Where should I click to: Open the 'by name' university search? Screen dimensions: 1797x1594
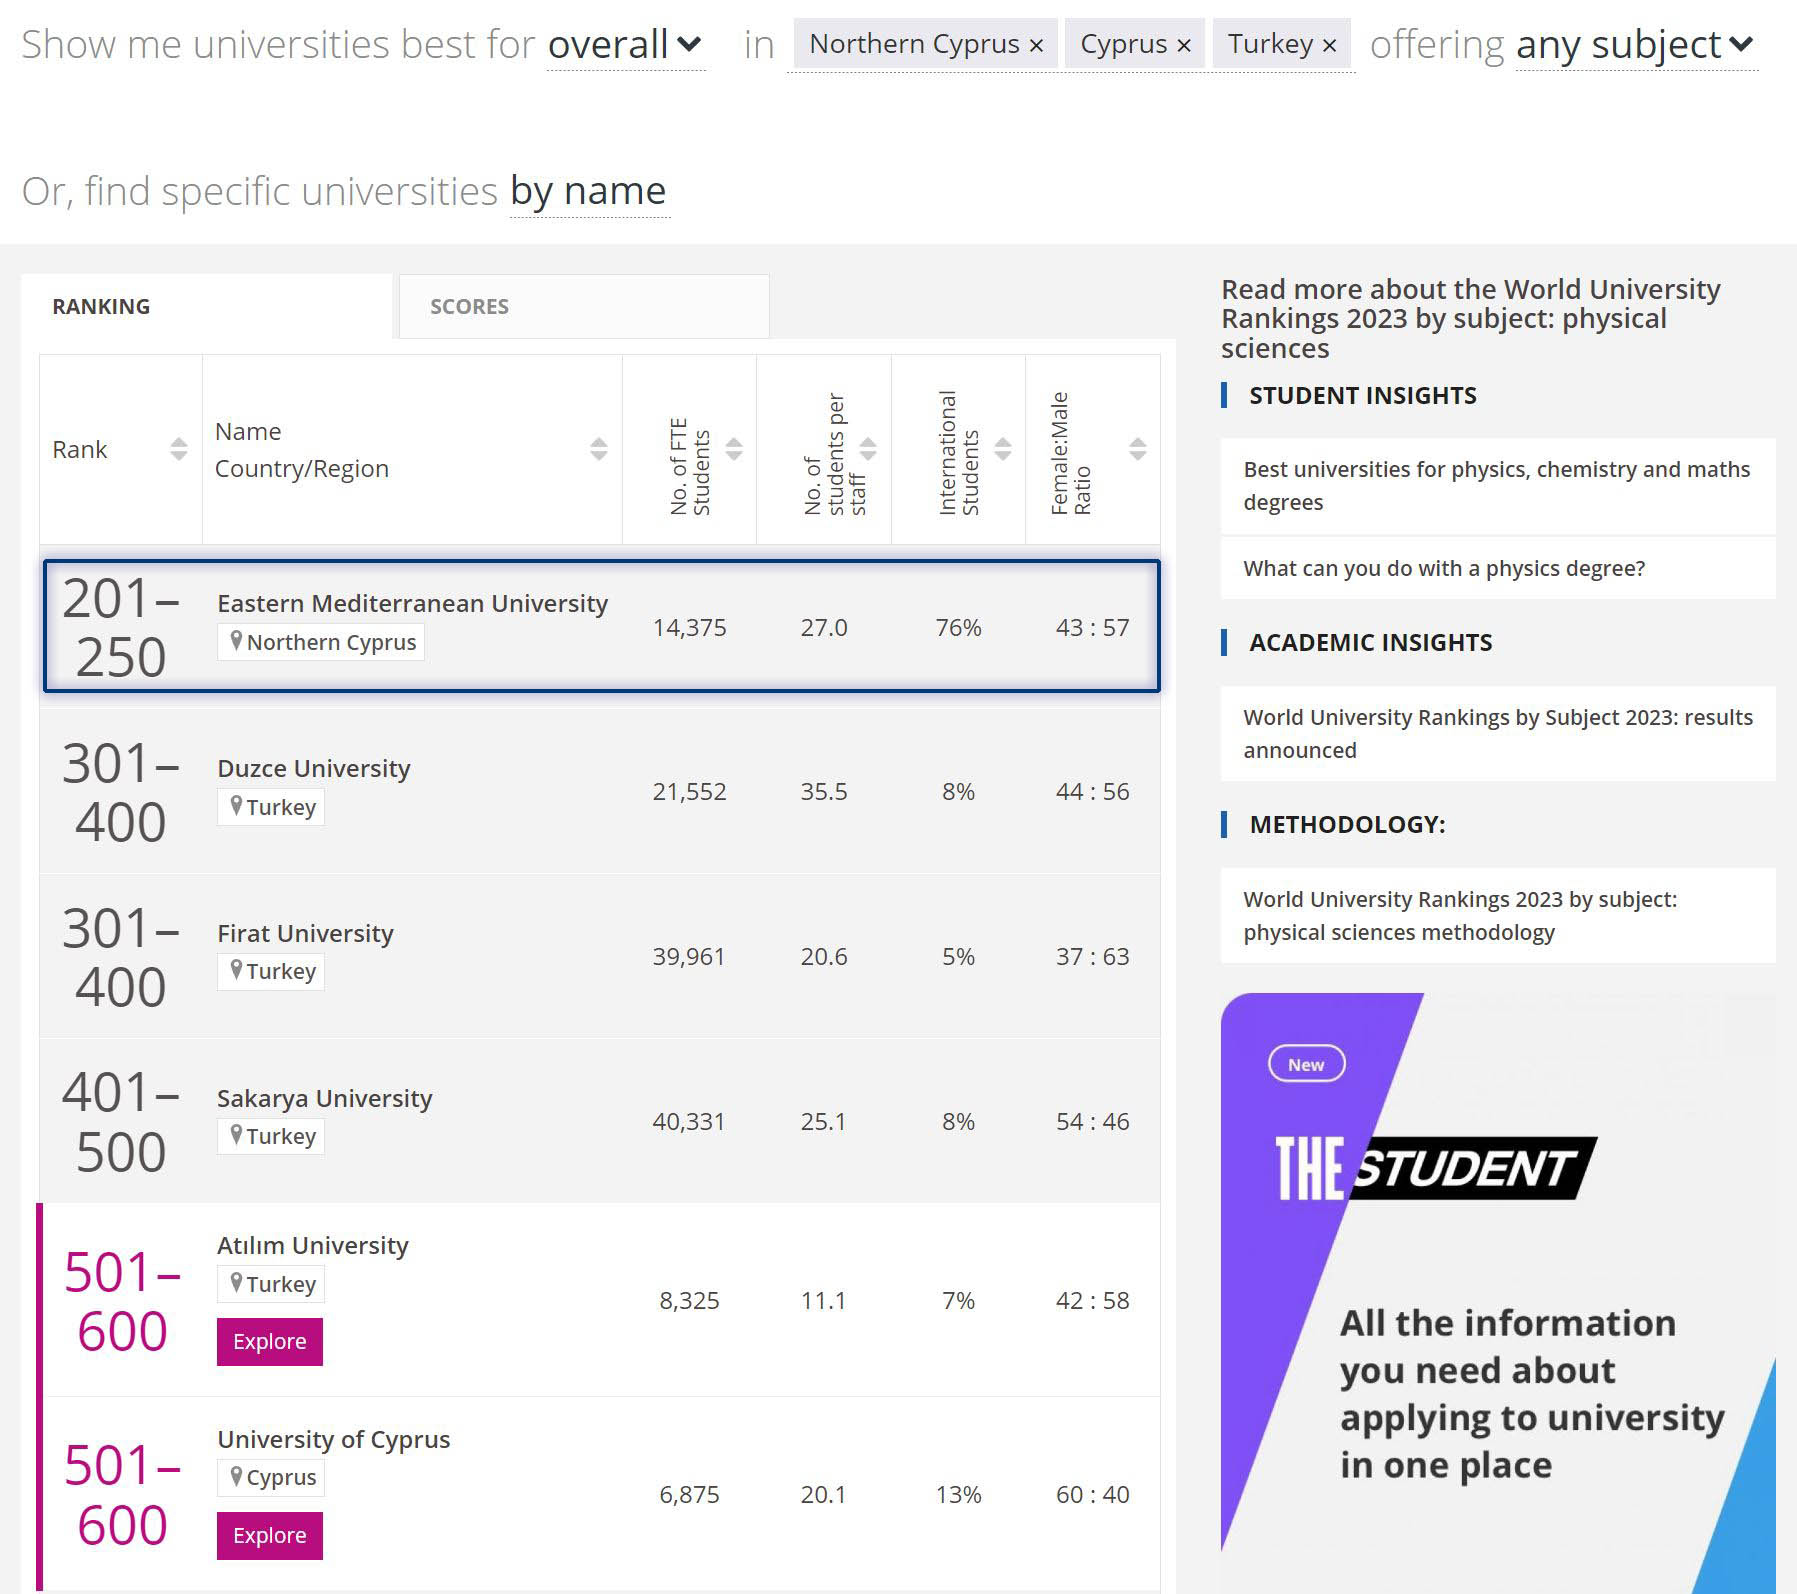(x=588, y=190)
